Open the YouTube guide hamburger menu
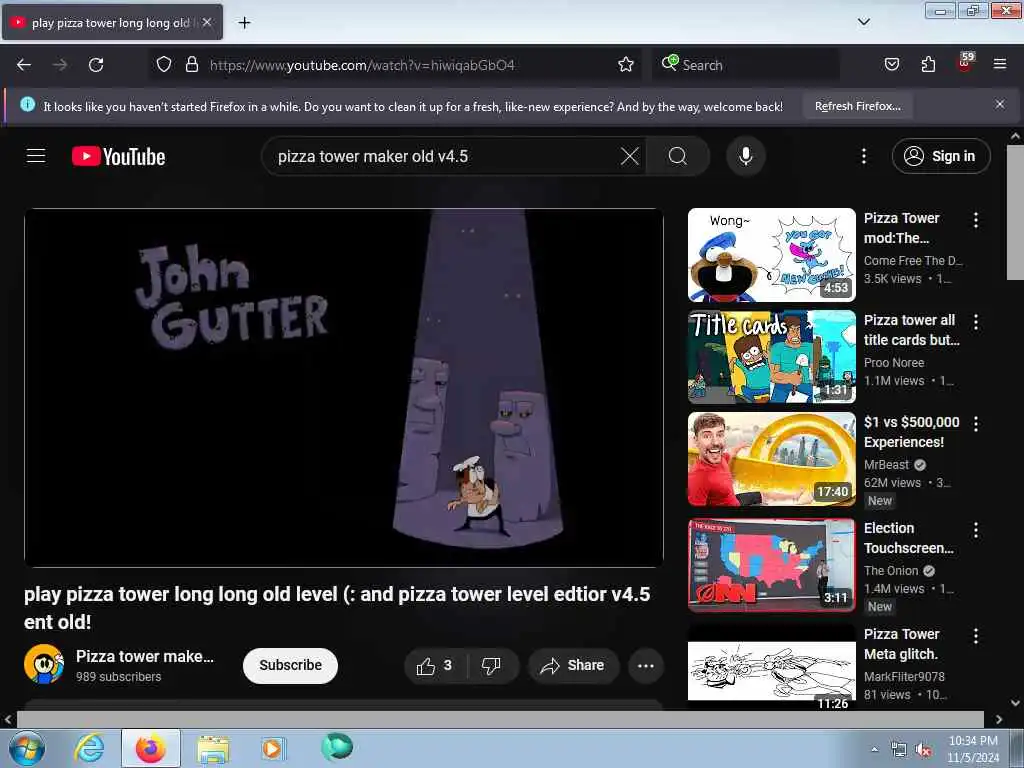 click(36, 156)
